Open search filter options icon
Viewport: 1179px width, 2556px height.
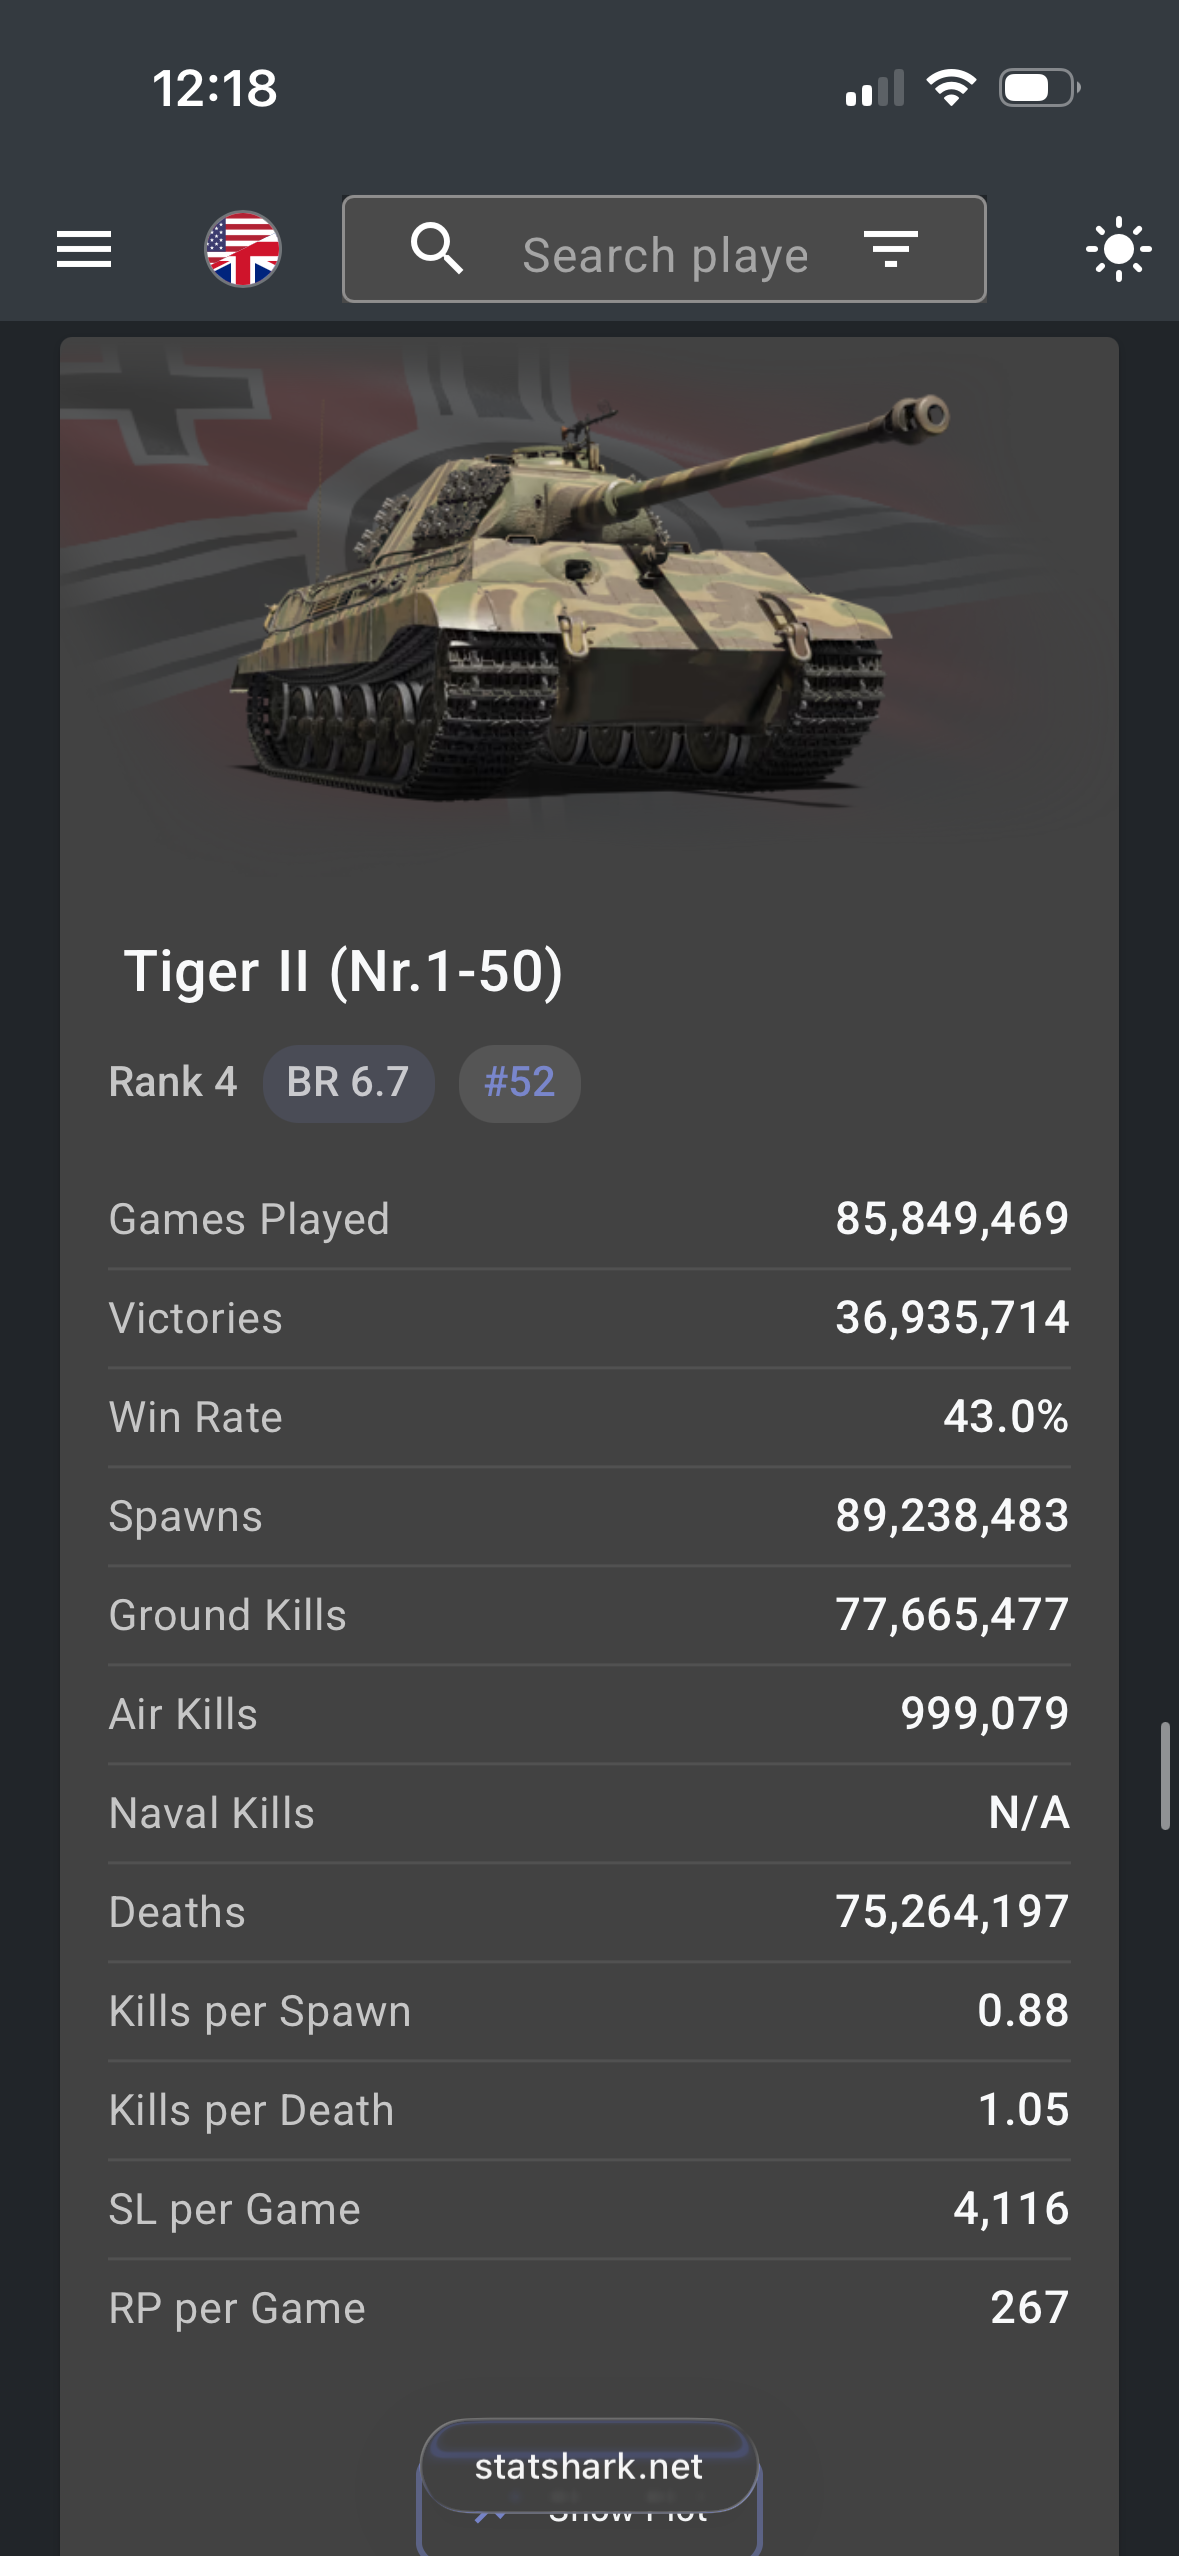[x=890, y=249]
